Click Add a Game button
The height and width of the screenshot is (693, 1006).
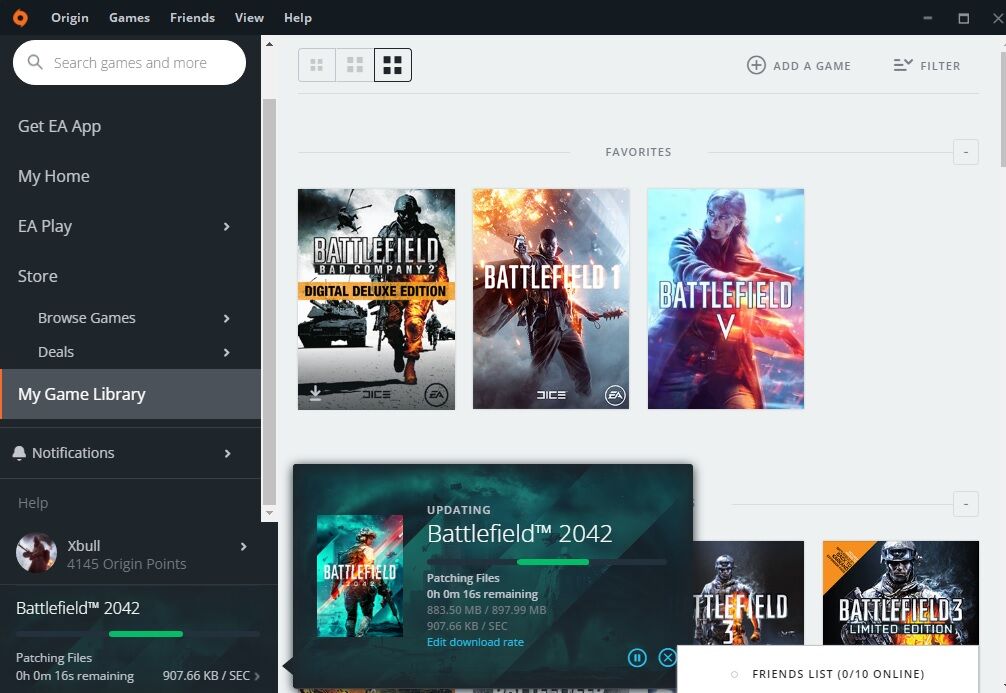click(799, 65)
